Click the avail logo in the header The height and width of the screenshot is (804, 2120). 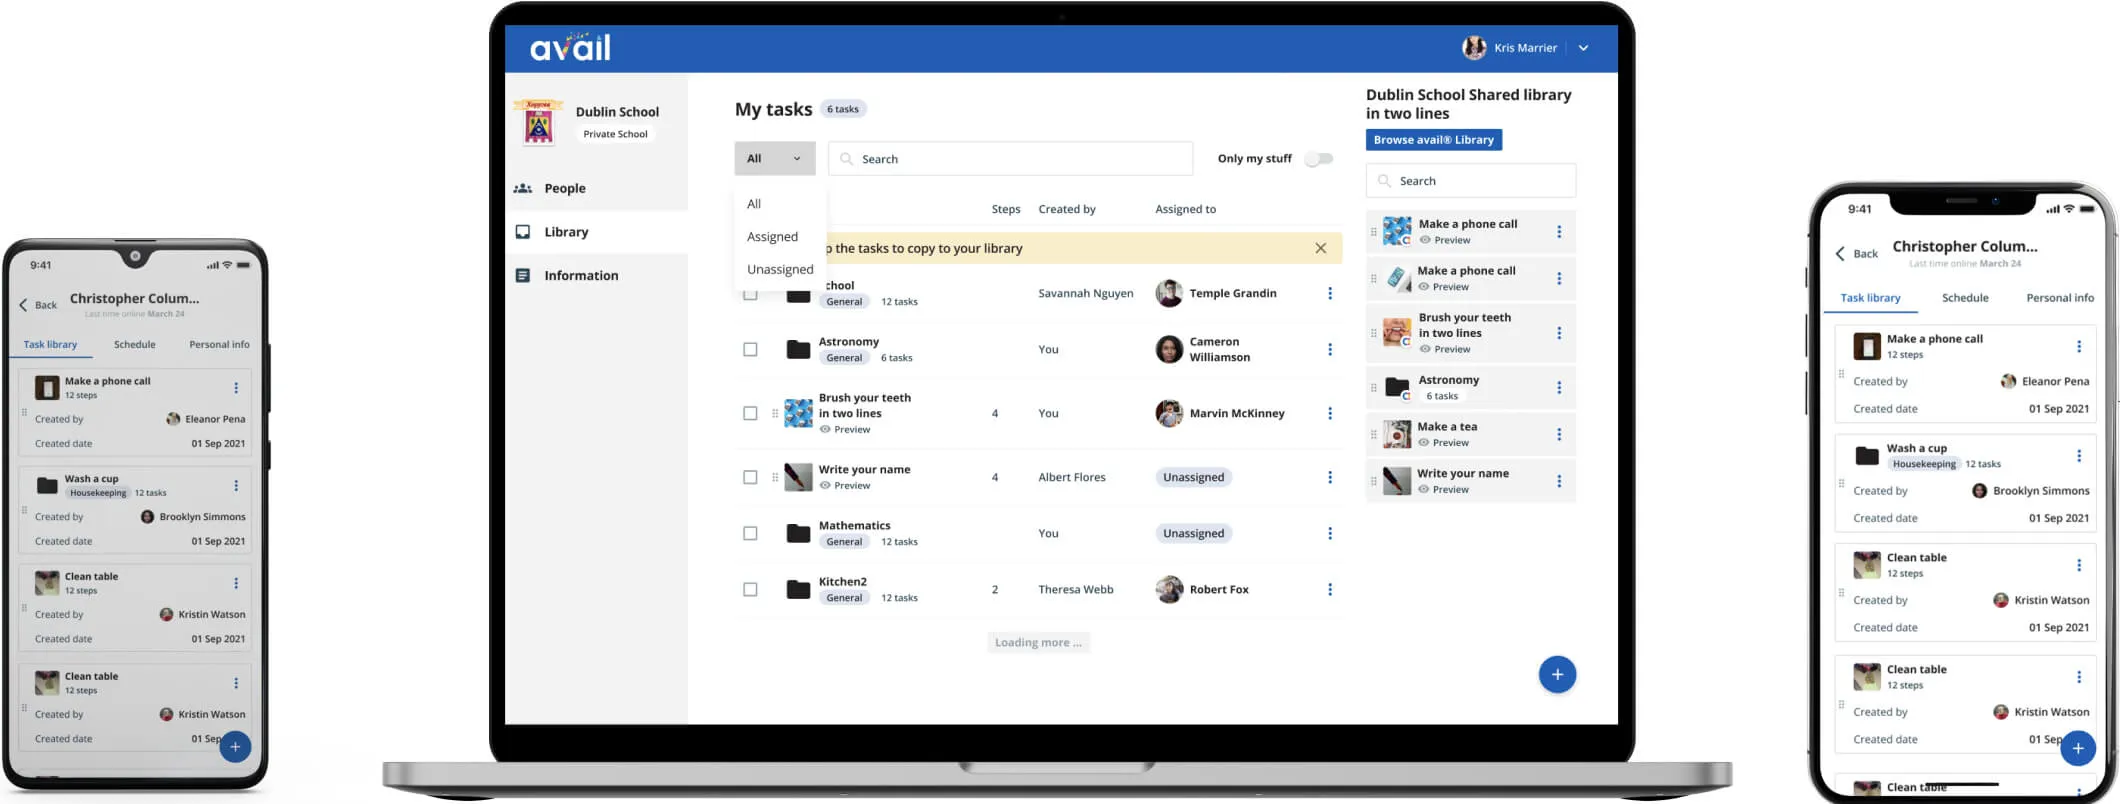pos(570,47)
